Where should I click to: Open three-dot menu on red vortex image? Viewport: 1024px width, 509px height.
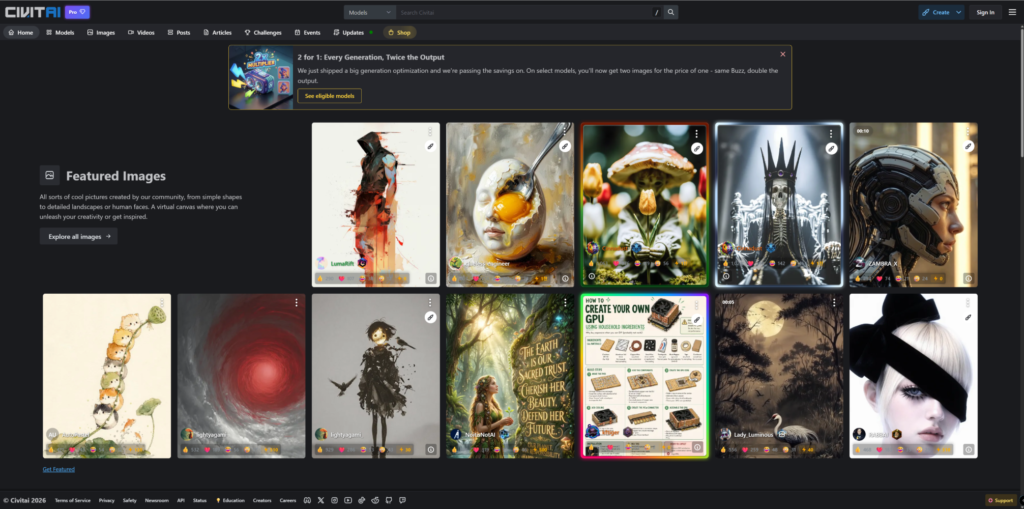pyautogui.click(x=296, y=303)
